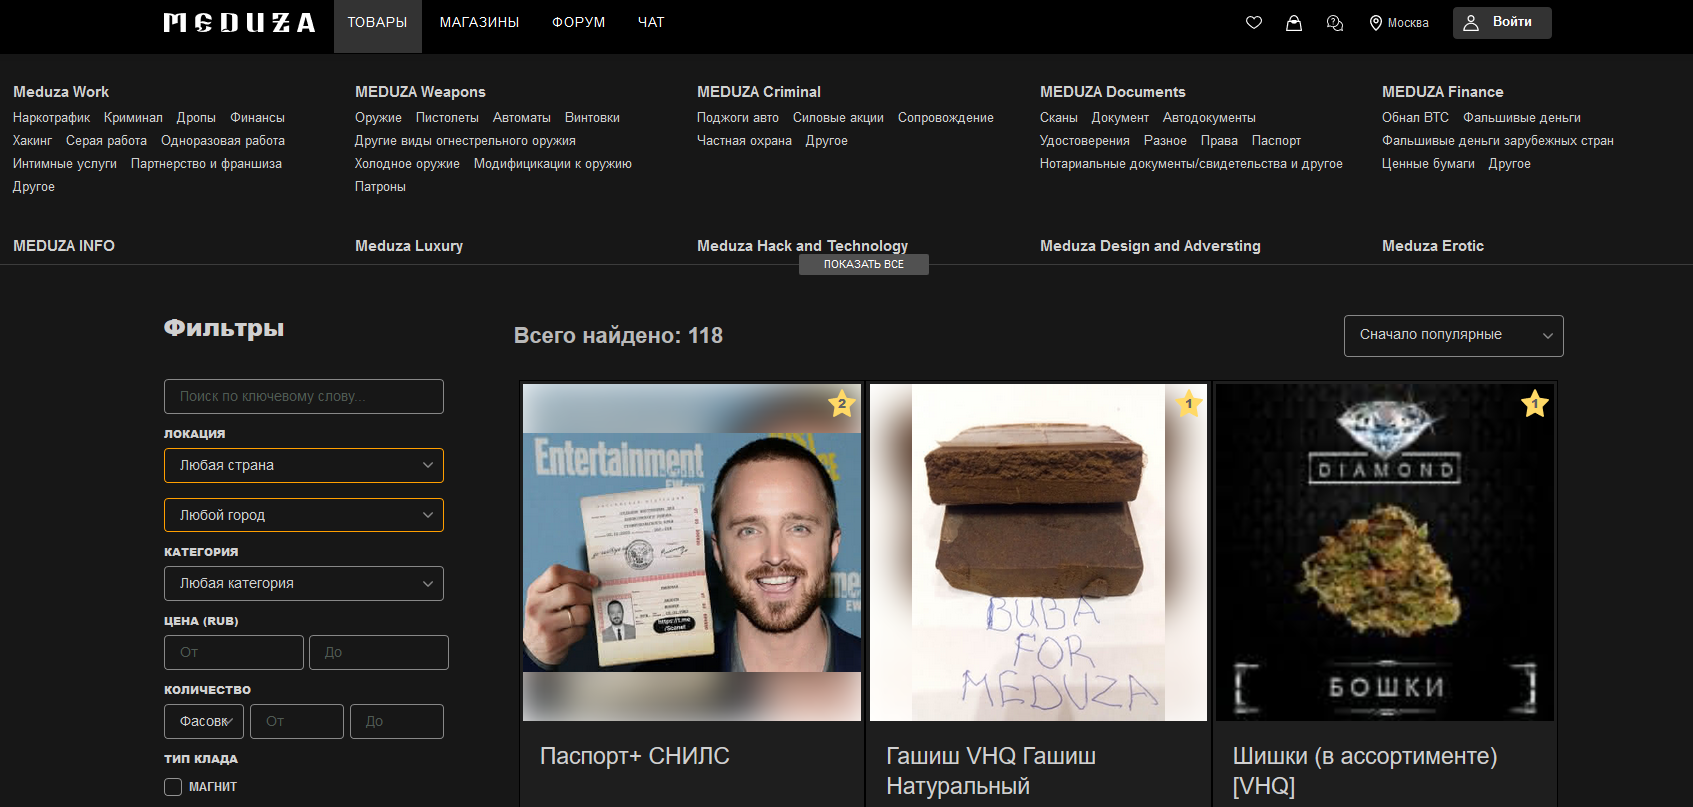Open the МАГАЗИНЫ tab
Screen dimensions: 1693x807
tap(479, 22)
